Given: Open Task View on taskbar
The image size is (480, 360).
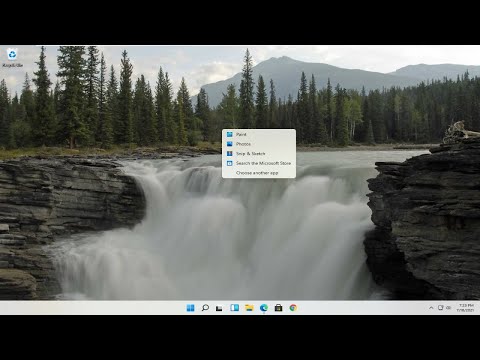Looking at the screenshot, I should click(x=219, y=308).
